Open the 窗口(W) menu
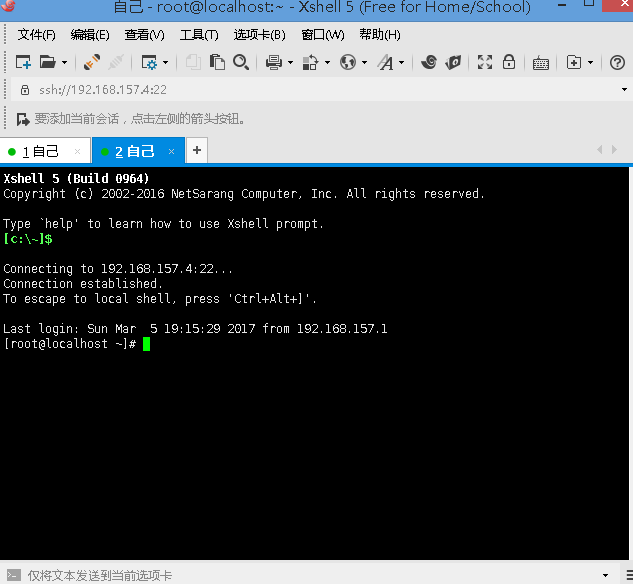Image resolution: width=633 pixels, height=584 pixels. pyautogui.click(x=323, y=35)
